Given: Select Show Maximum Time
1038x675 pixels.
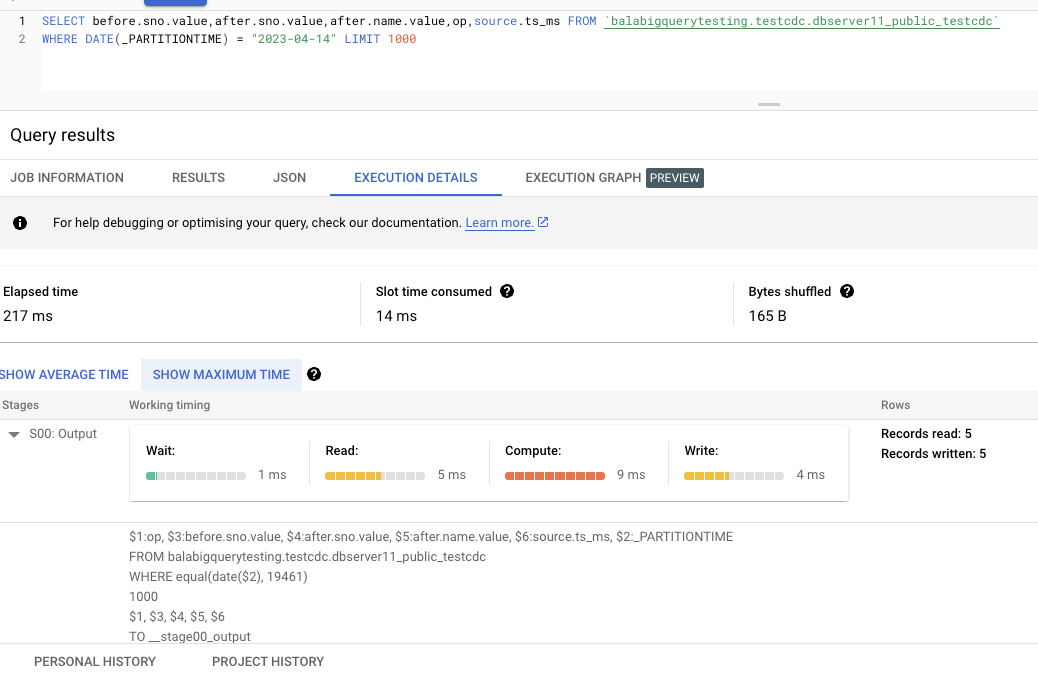Looking at the screenshot, I should (x=221, y=375).
